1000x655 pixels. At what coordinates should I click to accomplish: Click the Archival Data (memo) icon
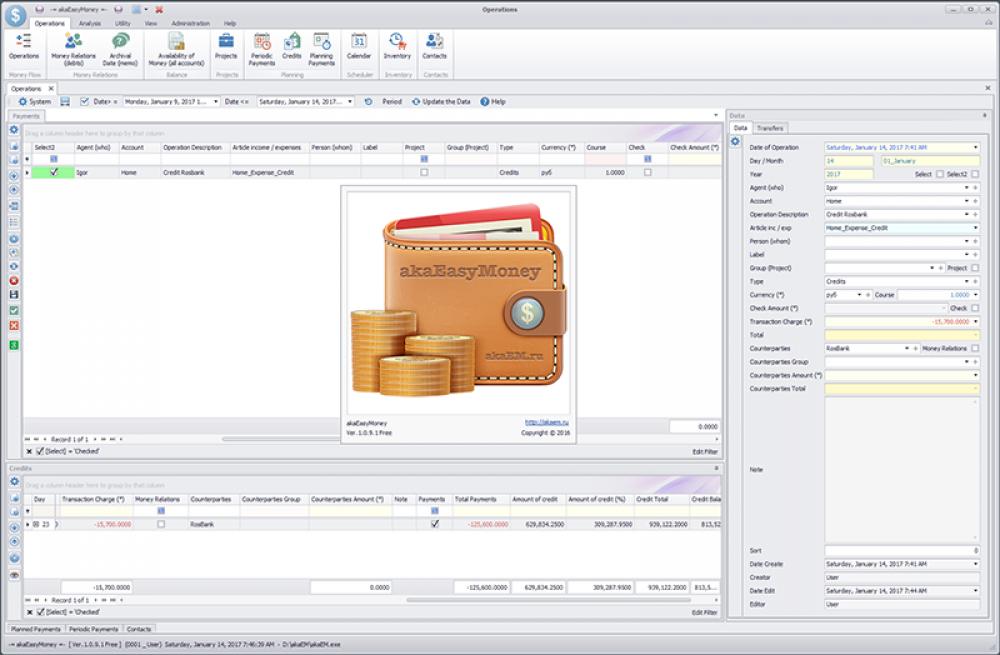120,45
